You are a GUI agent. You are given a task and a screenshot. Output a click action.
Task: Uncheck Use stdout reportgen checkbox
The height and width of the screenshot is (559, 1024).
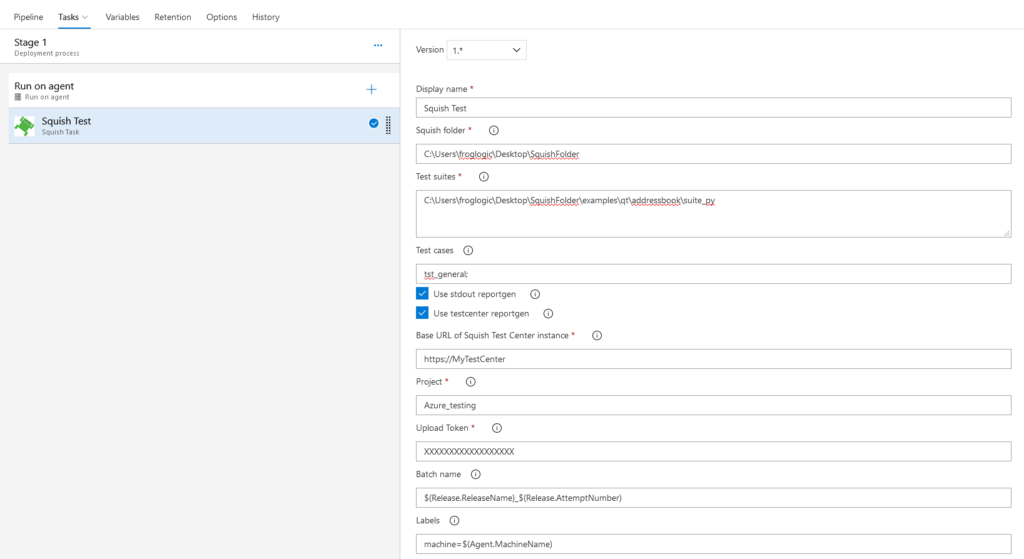422,294
